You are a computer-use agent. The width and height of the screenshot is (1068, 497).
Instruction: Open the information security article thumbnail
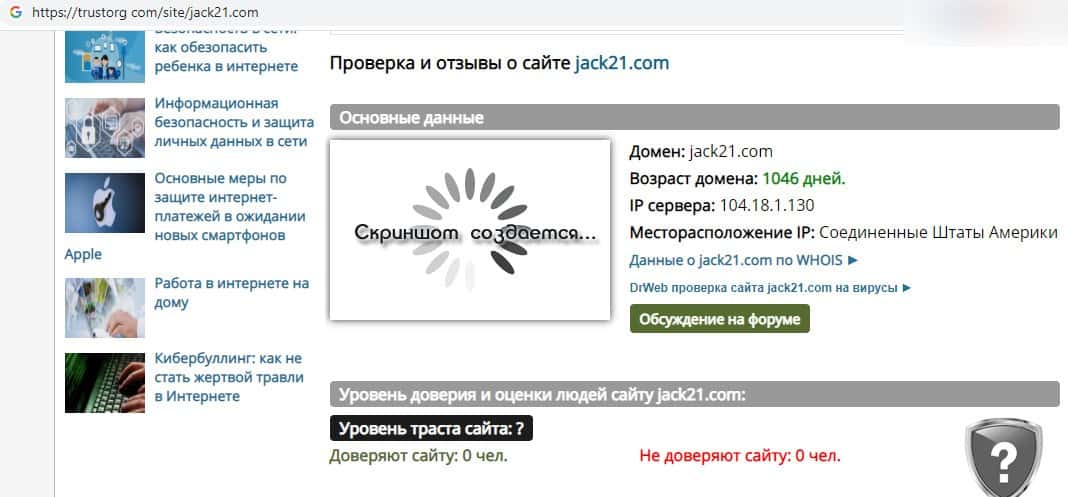pos(105,128)
